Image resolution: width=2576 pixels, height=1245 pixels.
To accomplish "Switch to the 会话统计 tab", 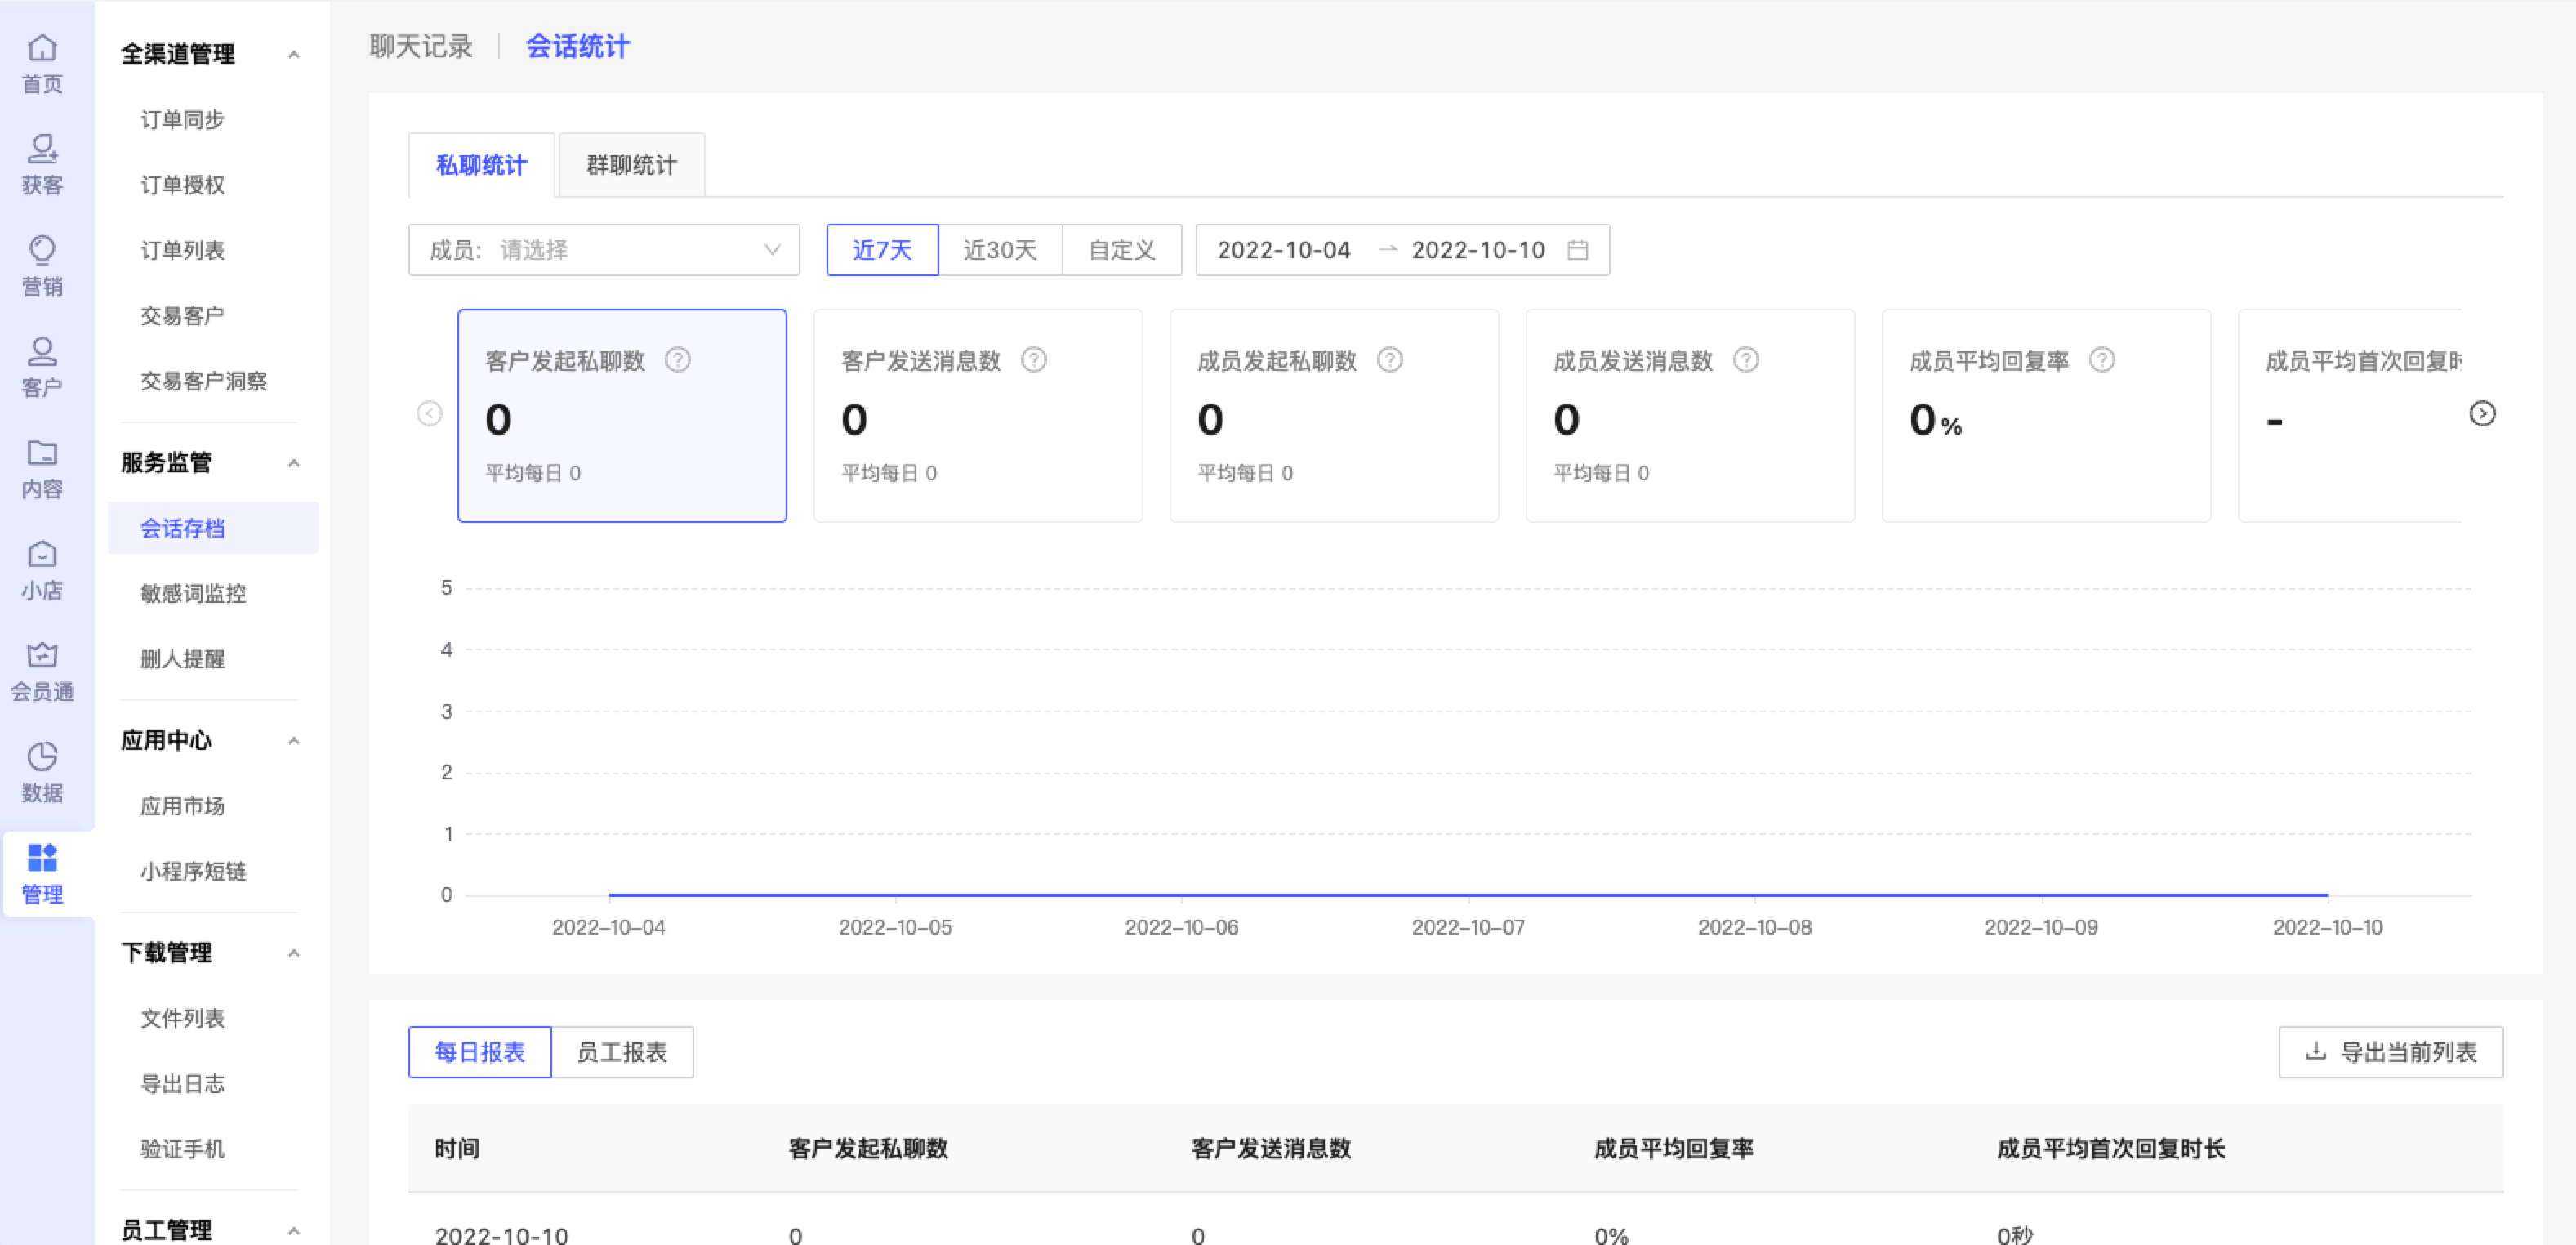I will 578,46.
